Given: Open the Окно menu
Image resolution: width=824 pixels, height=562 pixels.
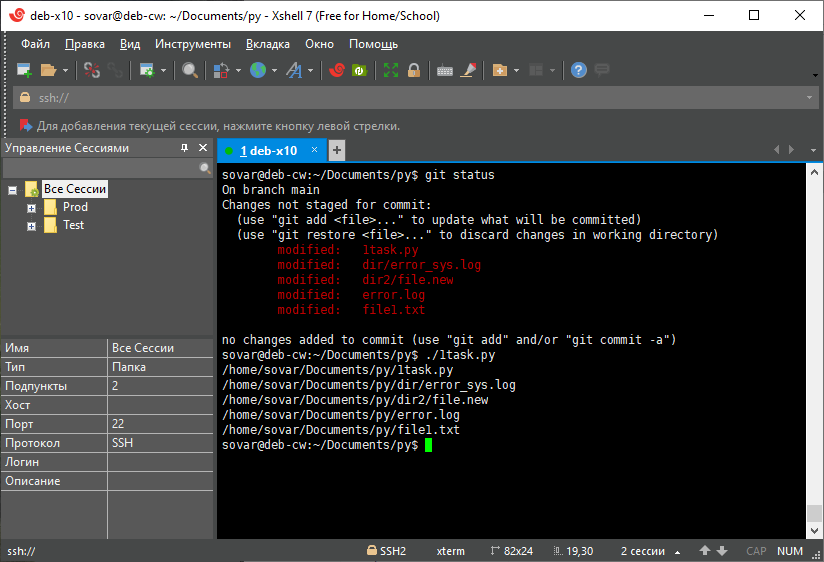Looking at the screenshot, I should click(320, 44).
